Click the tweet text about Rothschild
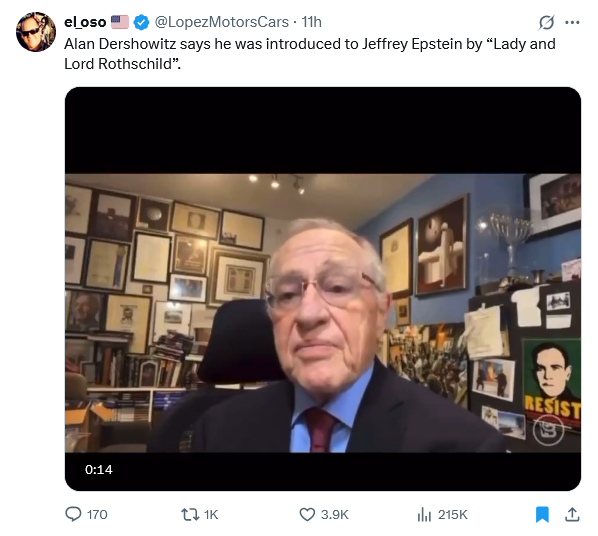 [x=309, y=54]
